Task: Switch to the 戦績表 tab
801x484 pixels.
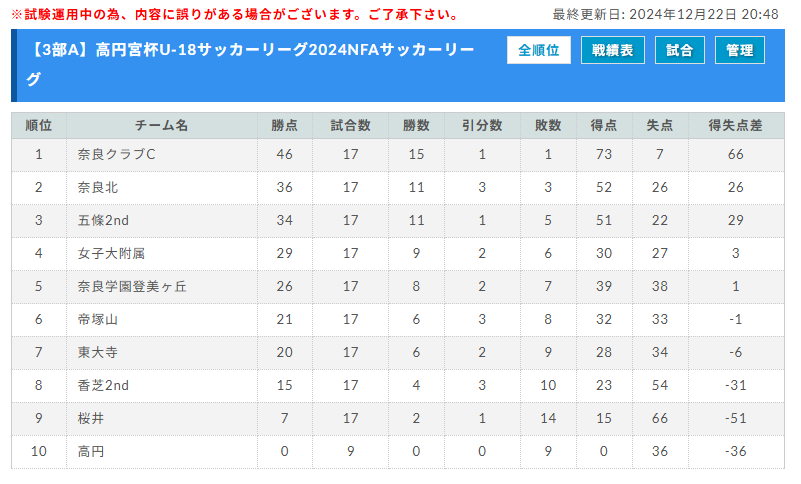Action: [x=612, y=50]
